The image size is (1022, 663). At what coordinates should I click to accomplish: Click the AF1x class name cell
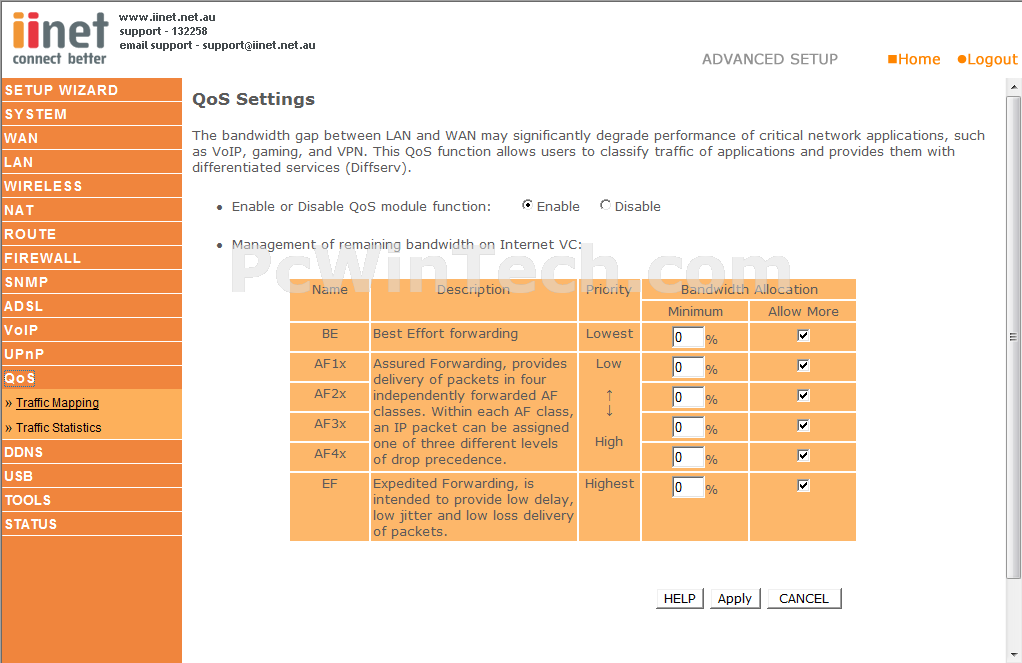pos(330,367)
